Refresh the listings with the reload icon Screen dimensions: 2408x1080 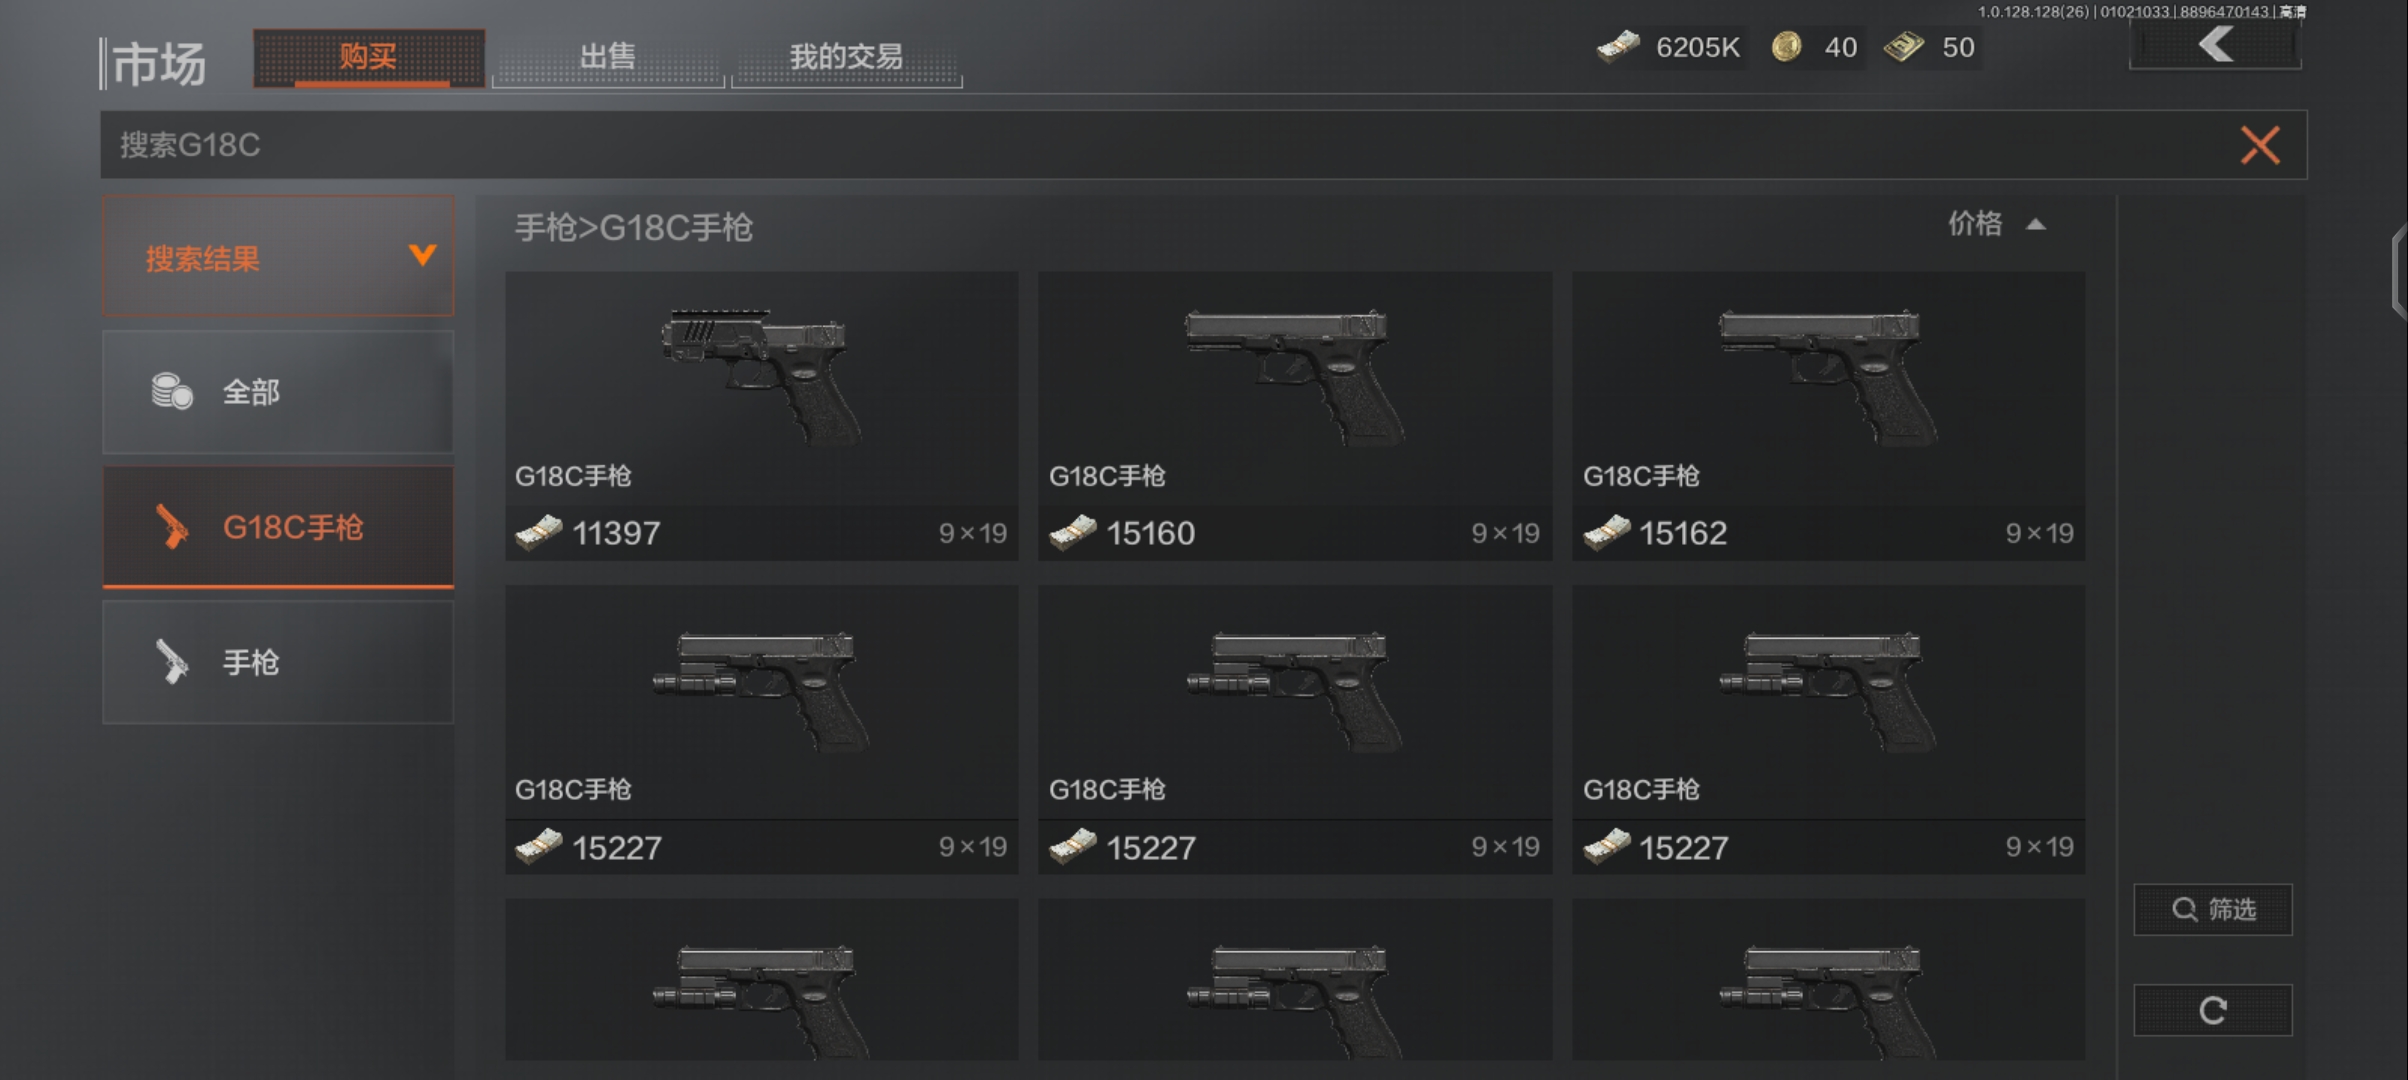click(x=2212, y=1010)
